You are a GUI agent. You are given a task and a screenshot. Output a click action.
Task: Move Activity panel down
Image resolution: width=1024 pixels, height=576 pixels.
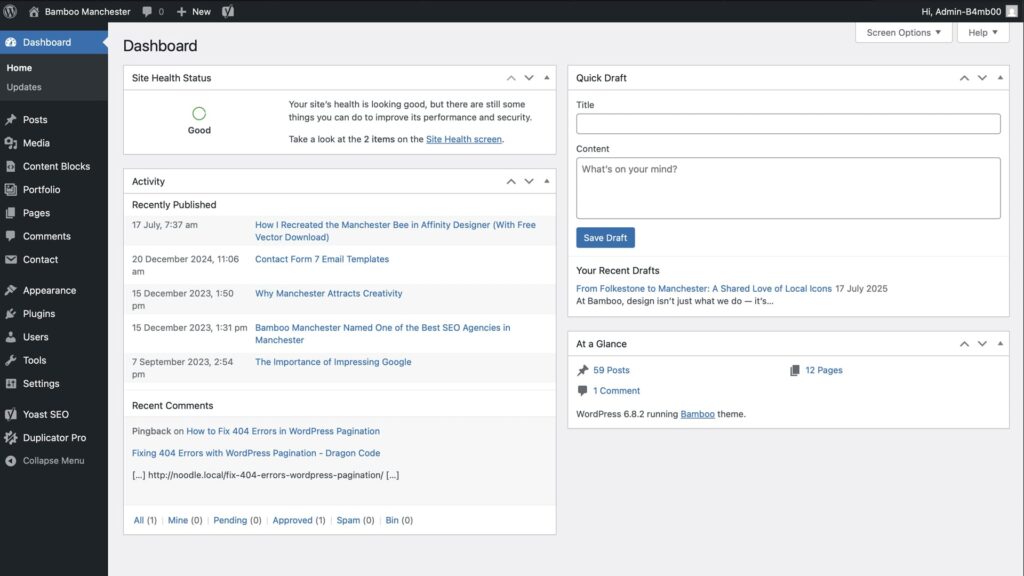[529, 181]
